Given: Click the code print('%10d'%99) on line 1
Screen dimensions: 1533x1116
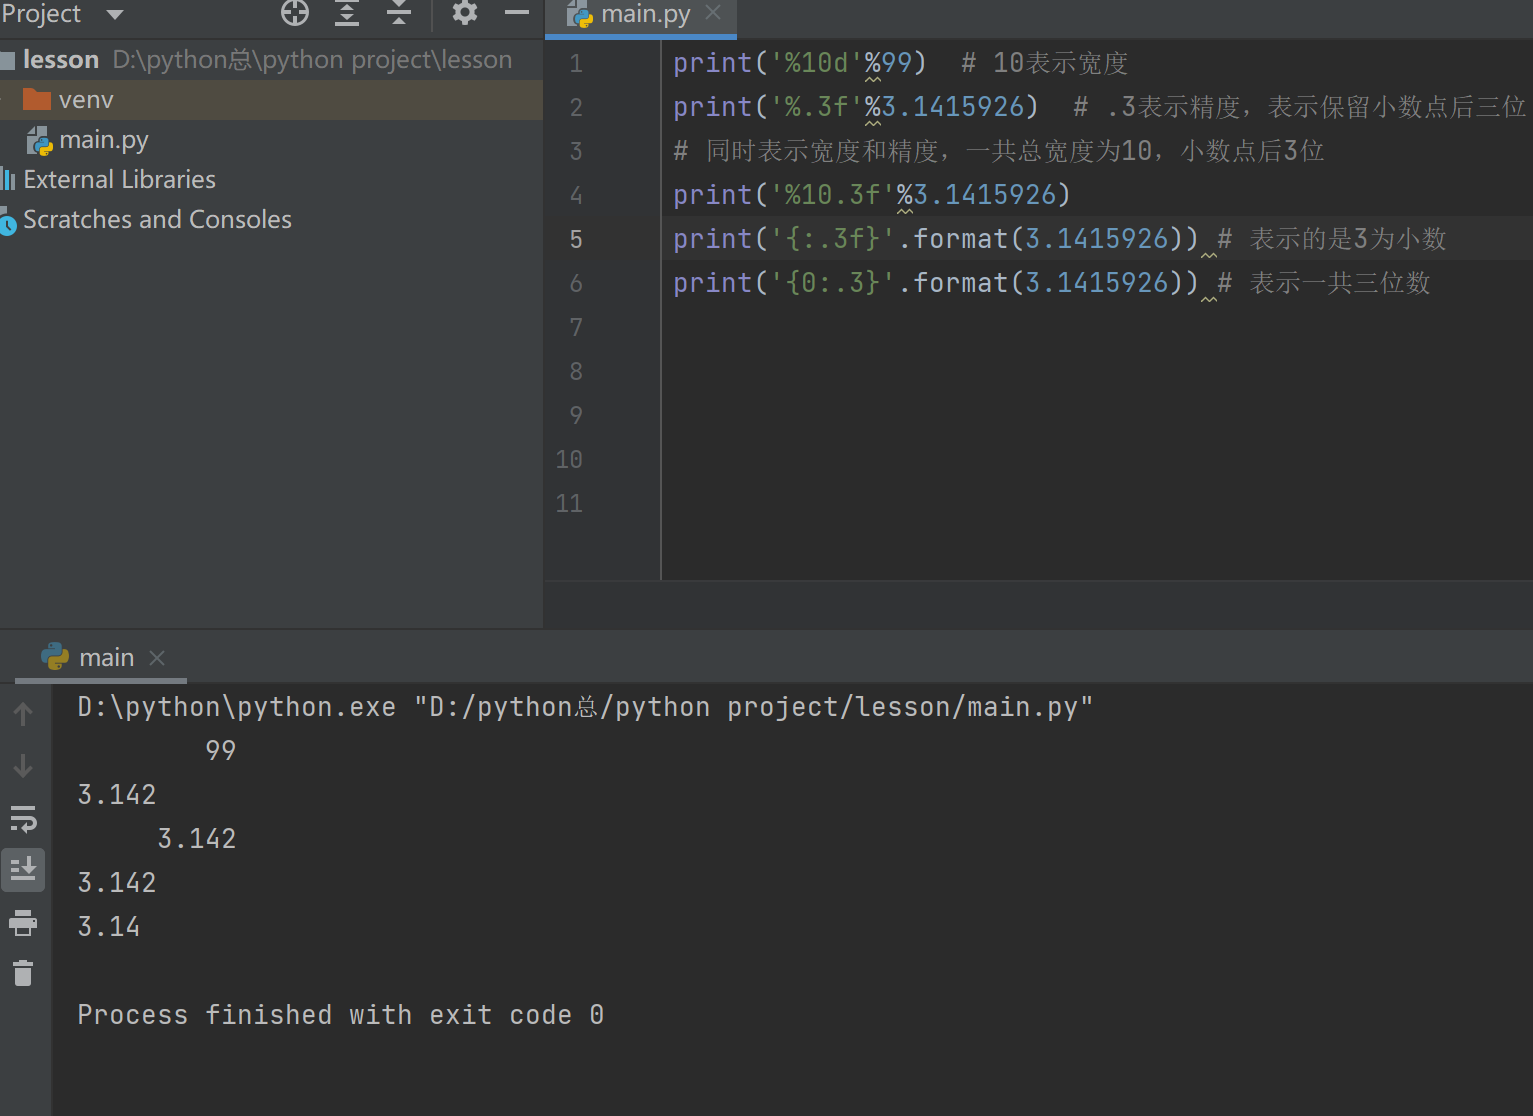Looking at the screenshot, I should (800, 63).
